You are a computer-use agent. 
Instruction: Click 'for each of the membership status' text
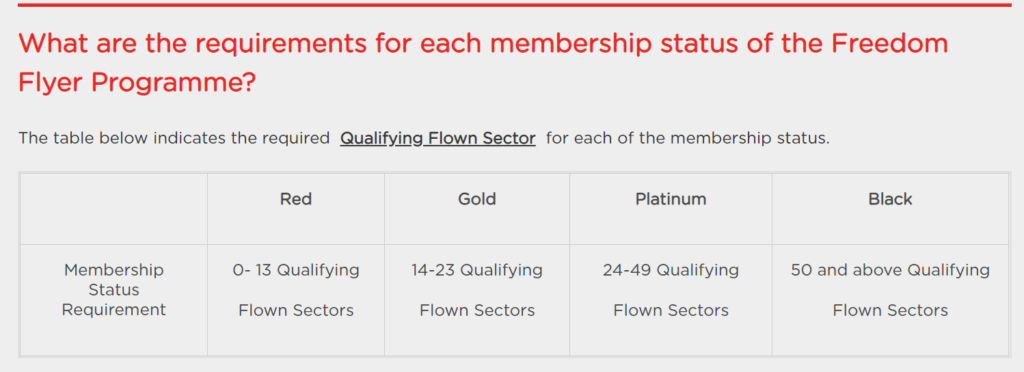click(x=688, y=138)
